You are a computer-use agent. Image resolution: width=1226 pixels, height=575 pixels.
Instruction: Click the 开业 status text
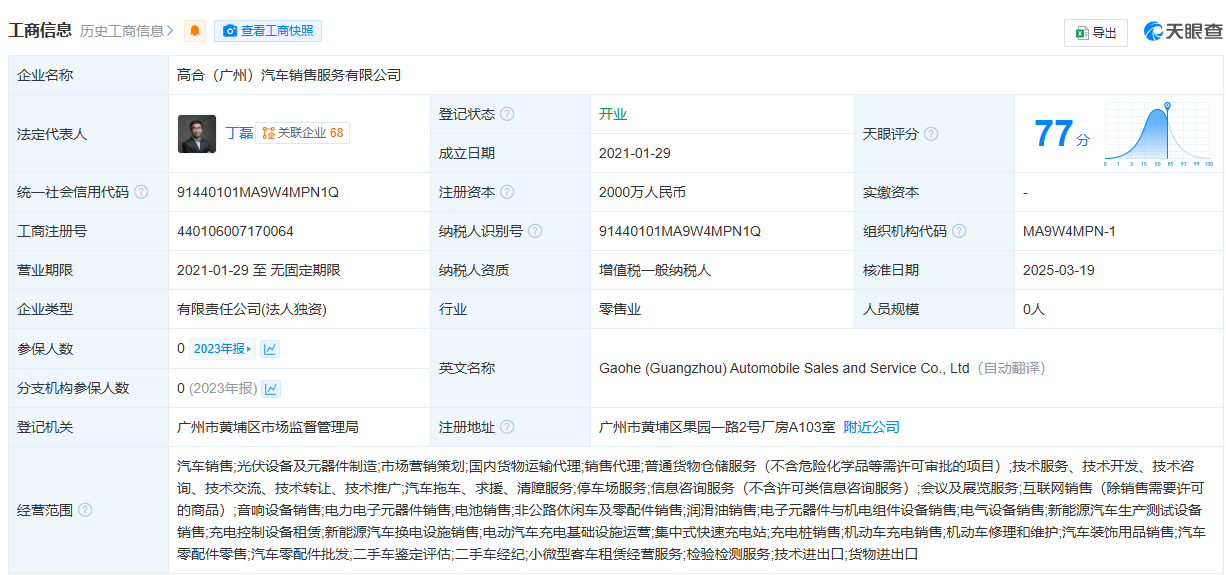click(613, 114)
